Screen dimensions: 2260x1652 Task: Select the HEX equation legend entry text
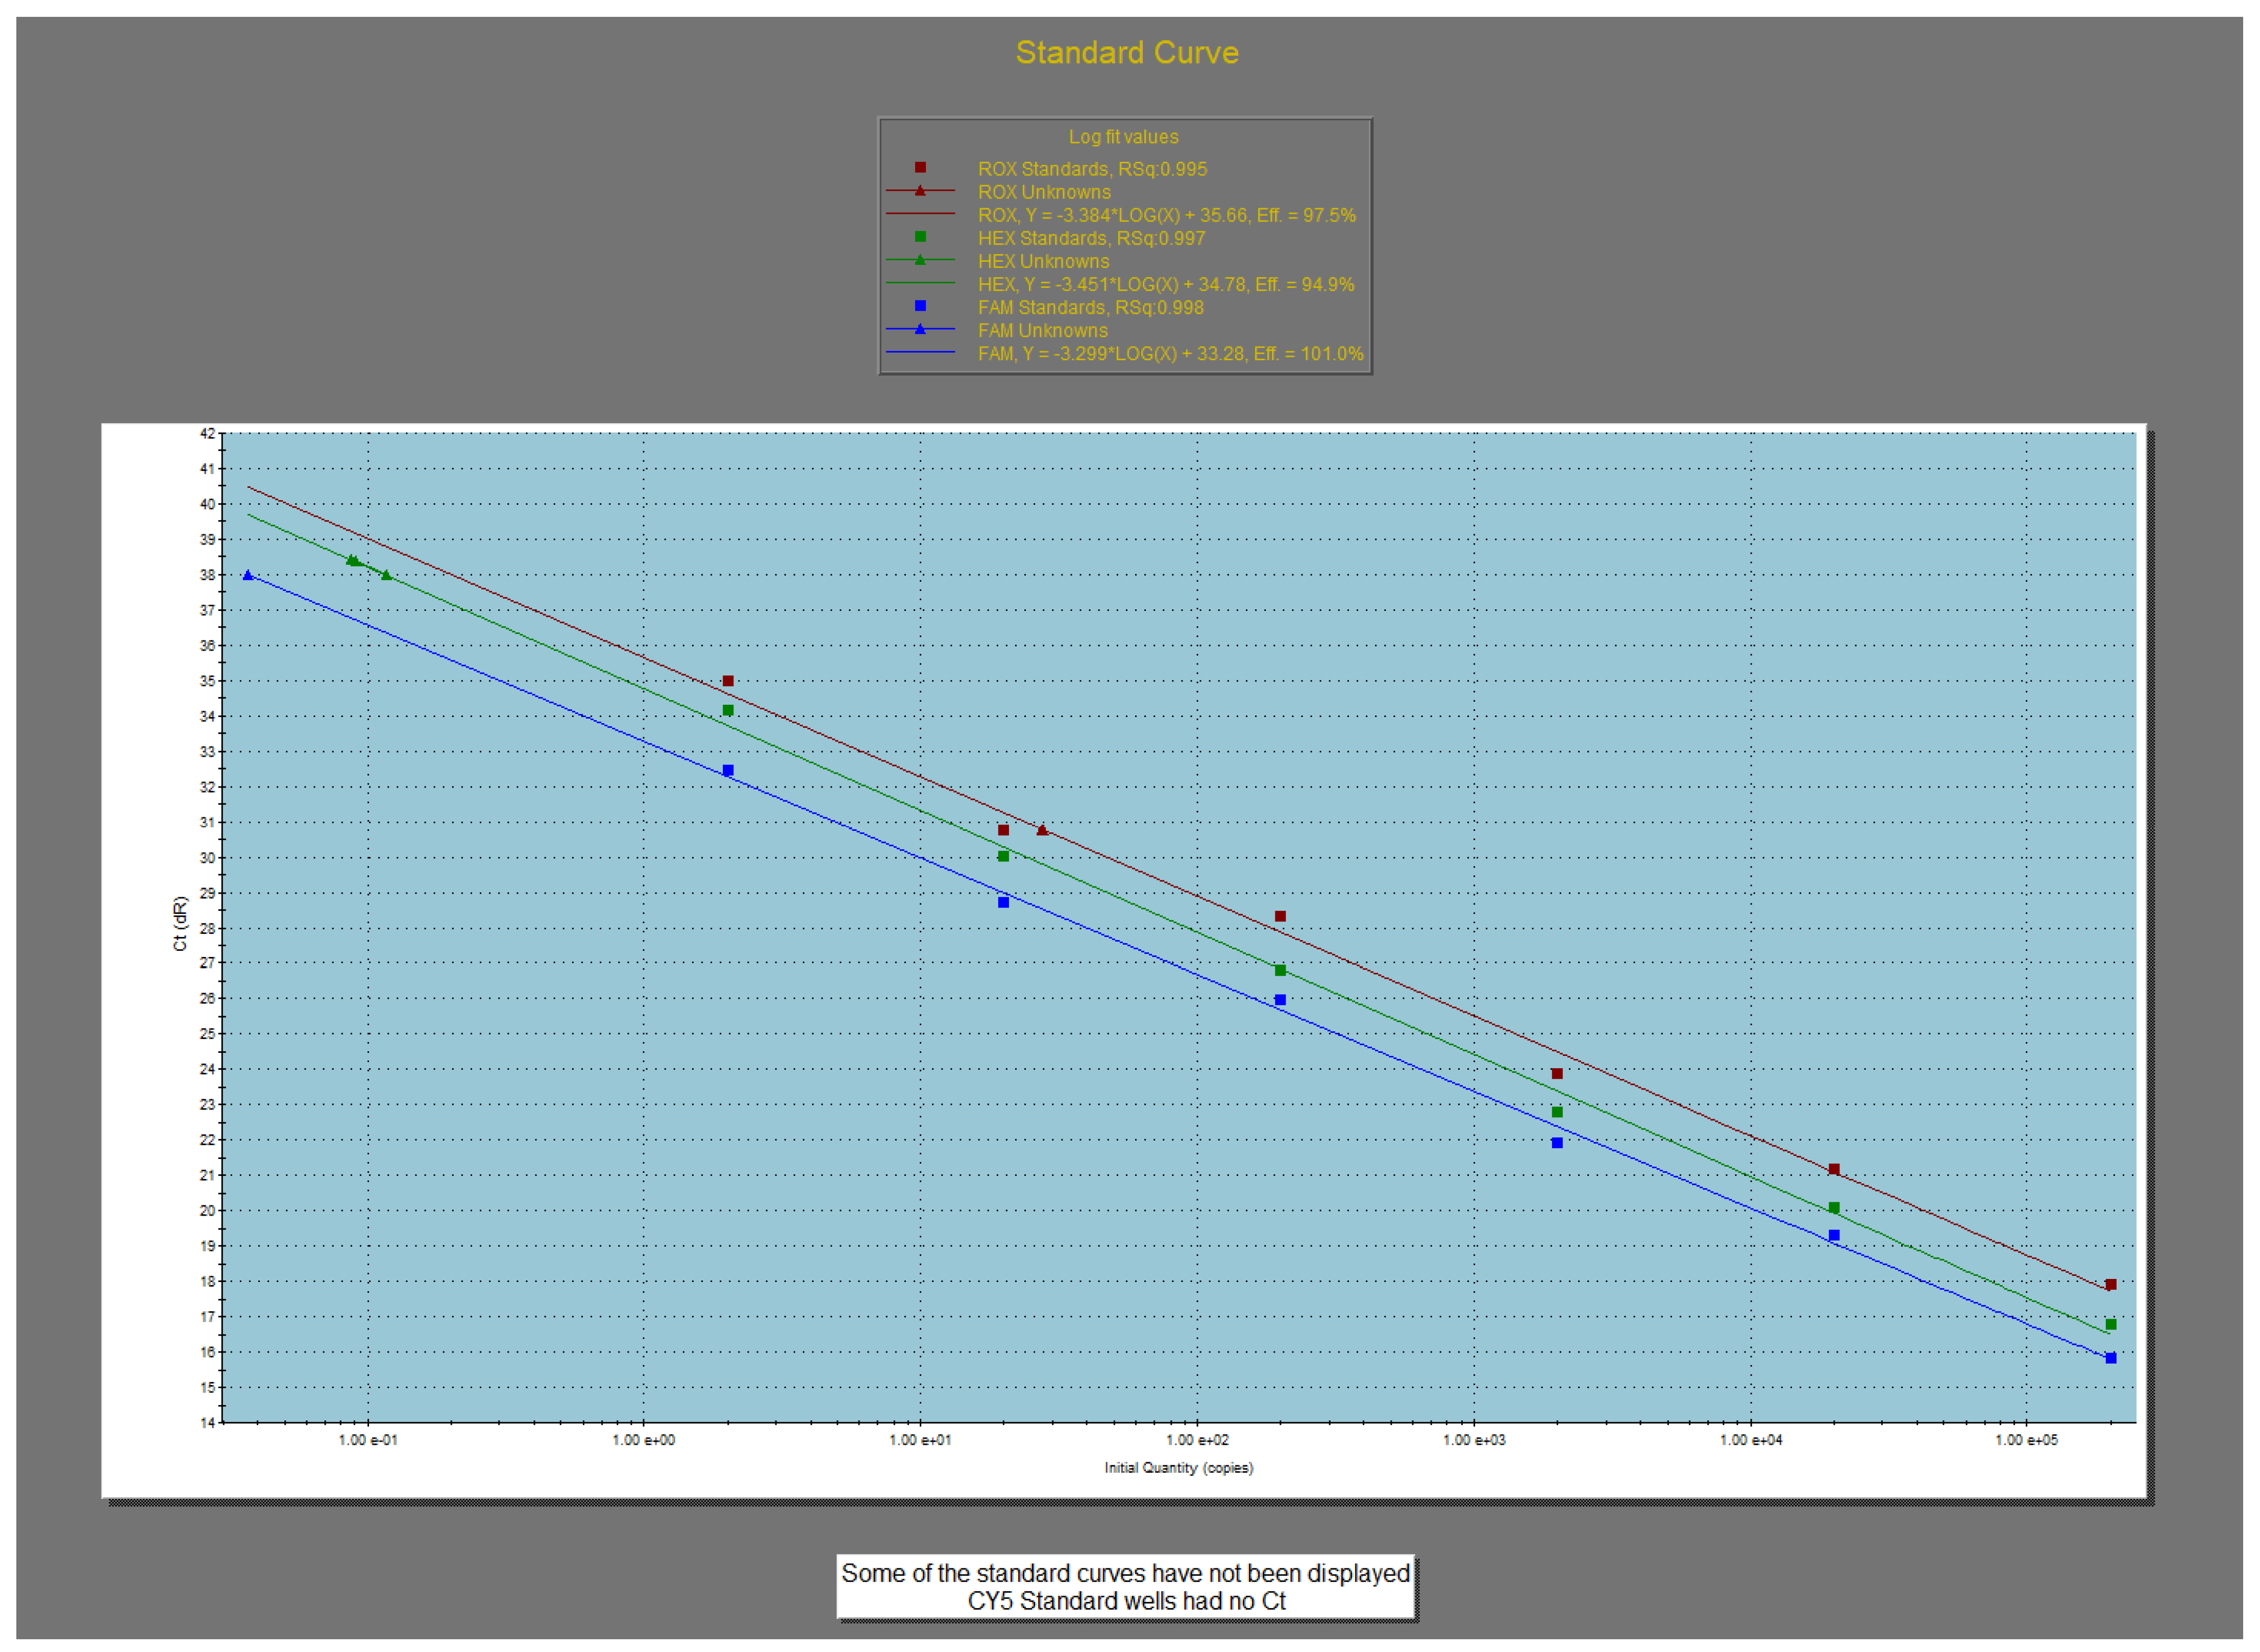[1166, 285]
